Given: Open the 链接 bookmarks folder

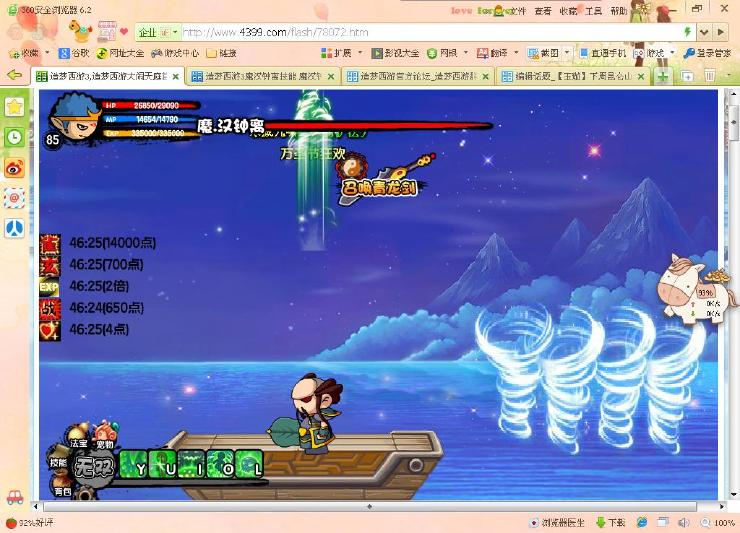Looking at the screenshot, I should pos(221,53).
